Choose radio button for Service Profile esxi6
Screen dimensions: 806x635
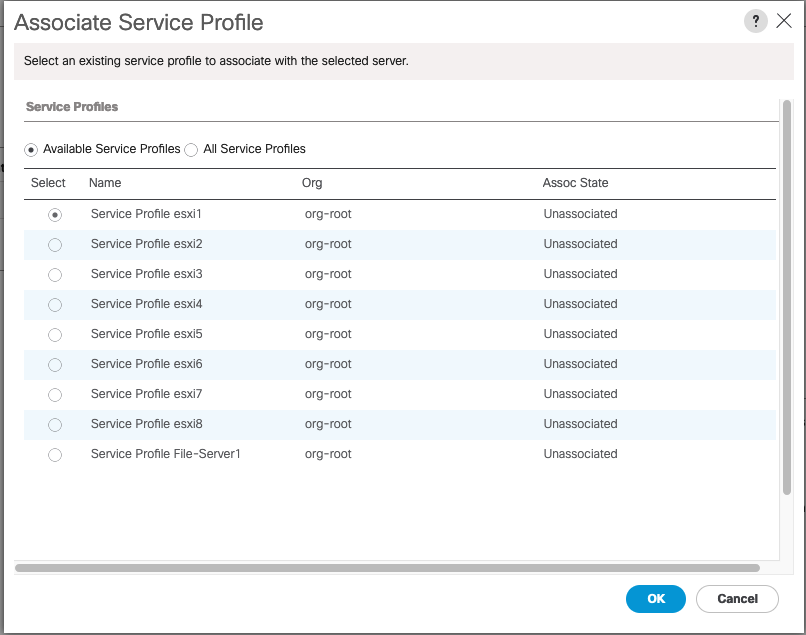point(55,365)
